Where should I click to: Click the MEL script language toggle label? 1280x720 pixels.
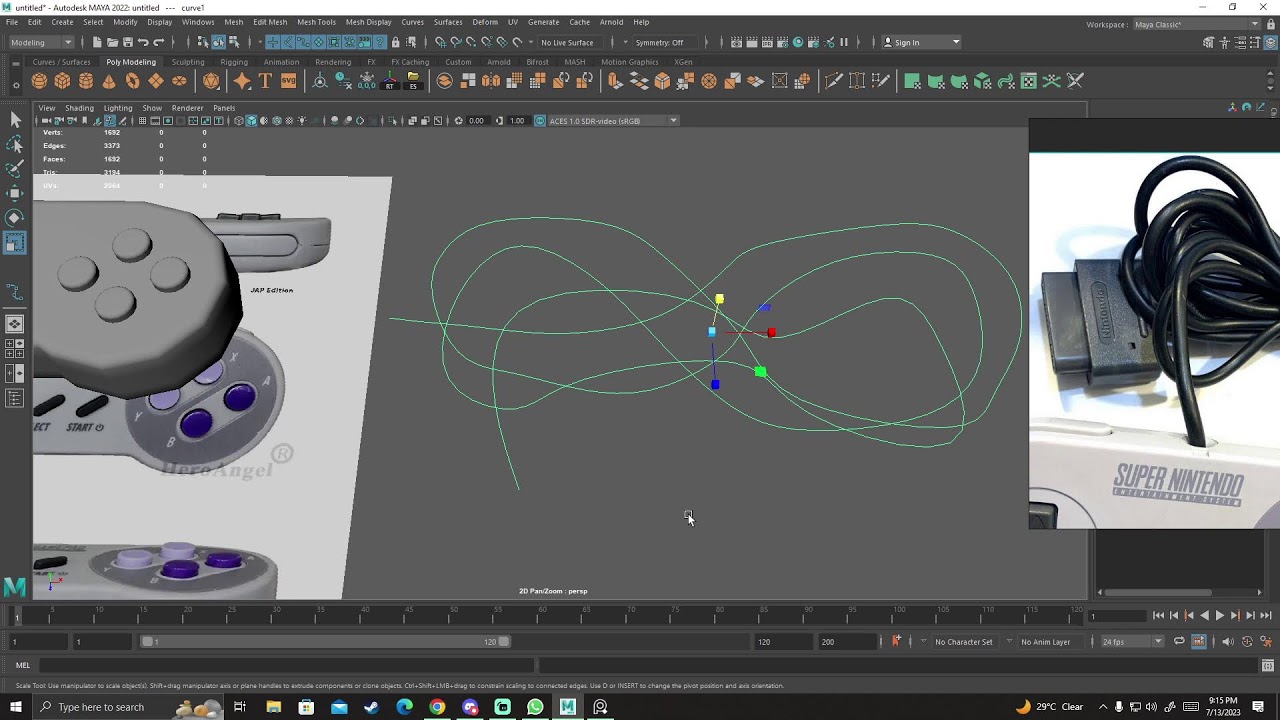point(22,665)
